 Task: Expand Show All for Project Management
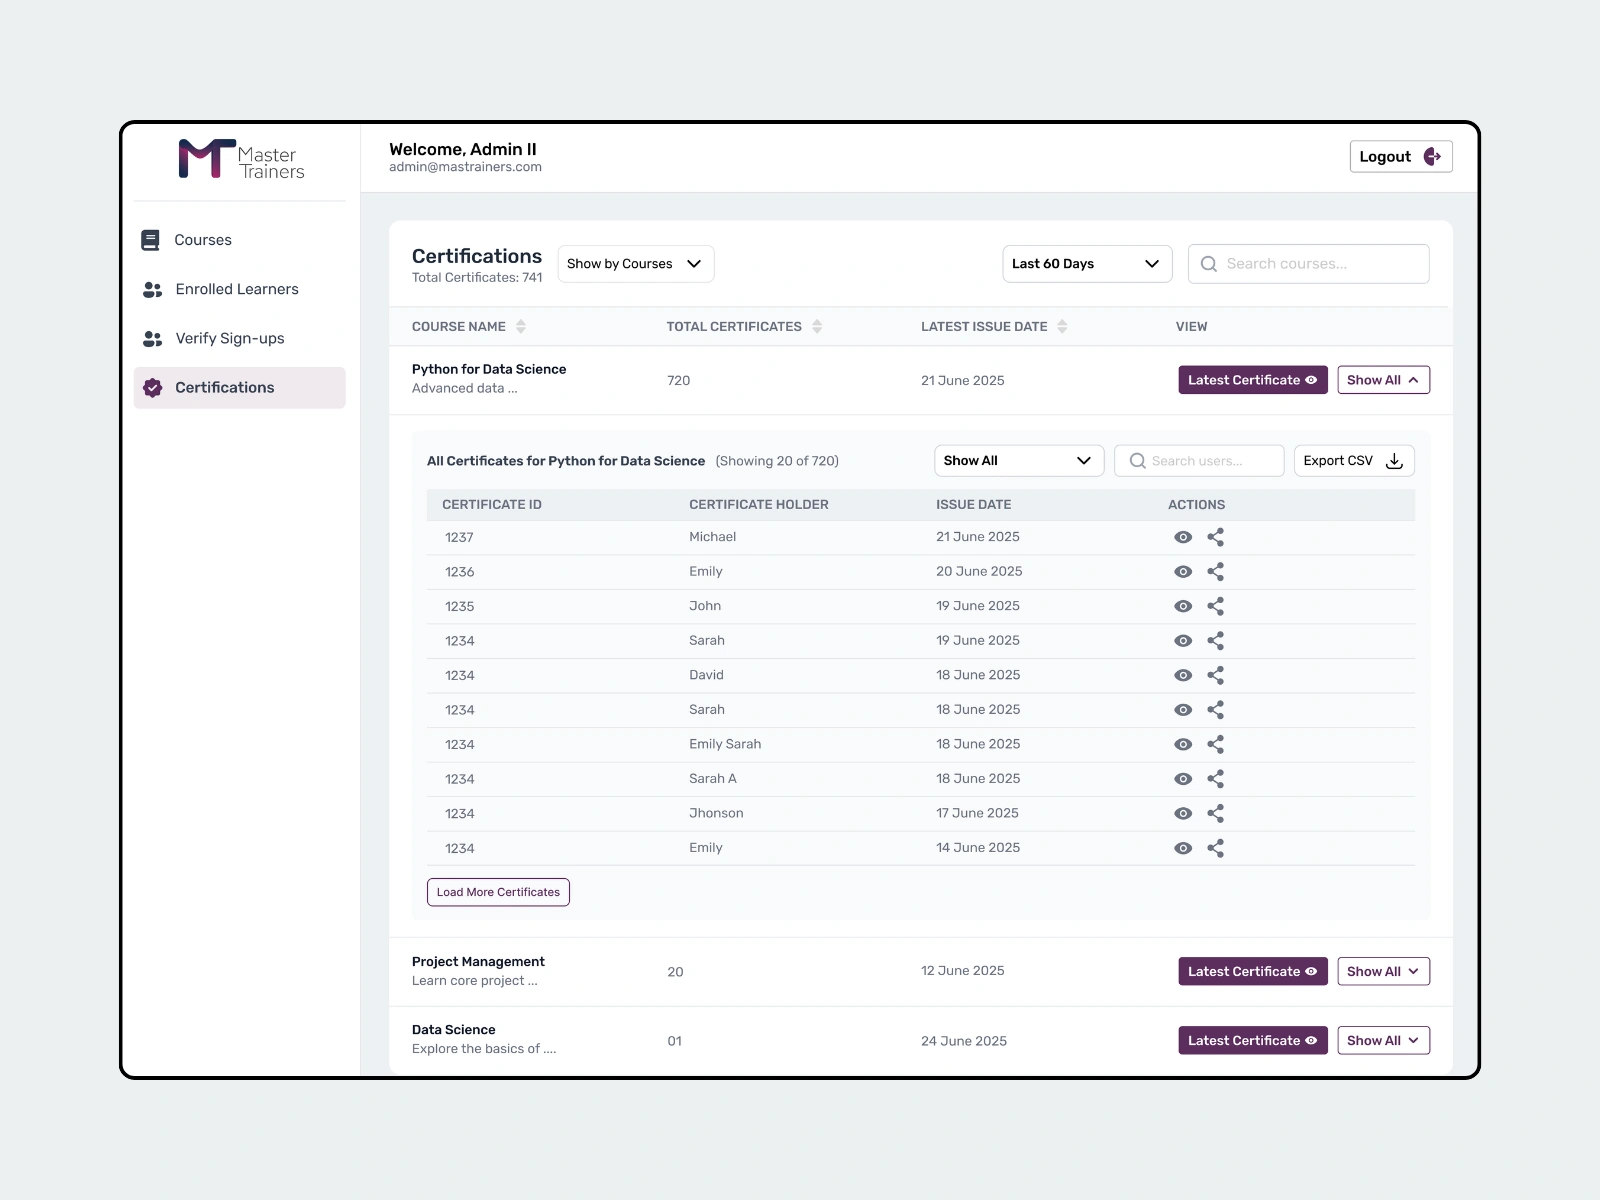[x=1383, y=971]
